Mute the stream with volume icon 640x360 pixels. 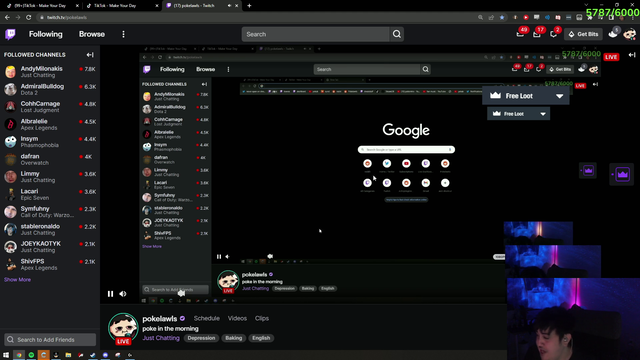123,294
